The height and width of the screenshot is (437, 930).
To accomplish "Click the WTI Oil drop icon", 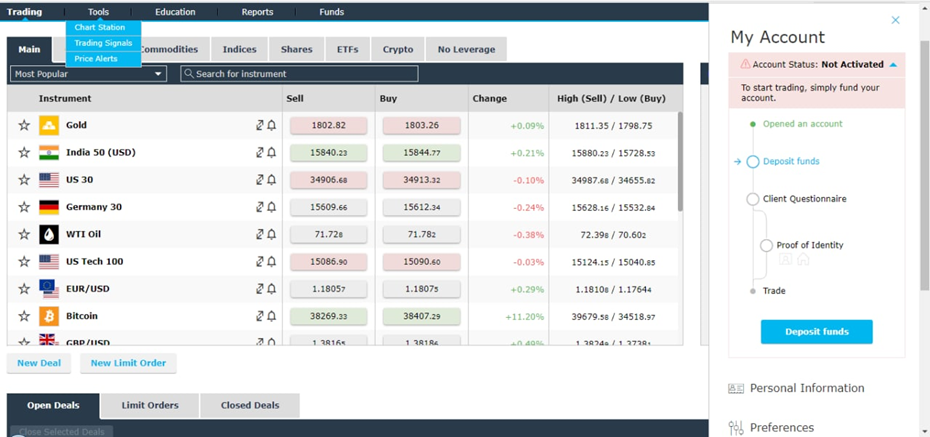I will (x=49, y=234).
